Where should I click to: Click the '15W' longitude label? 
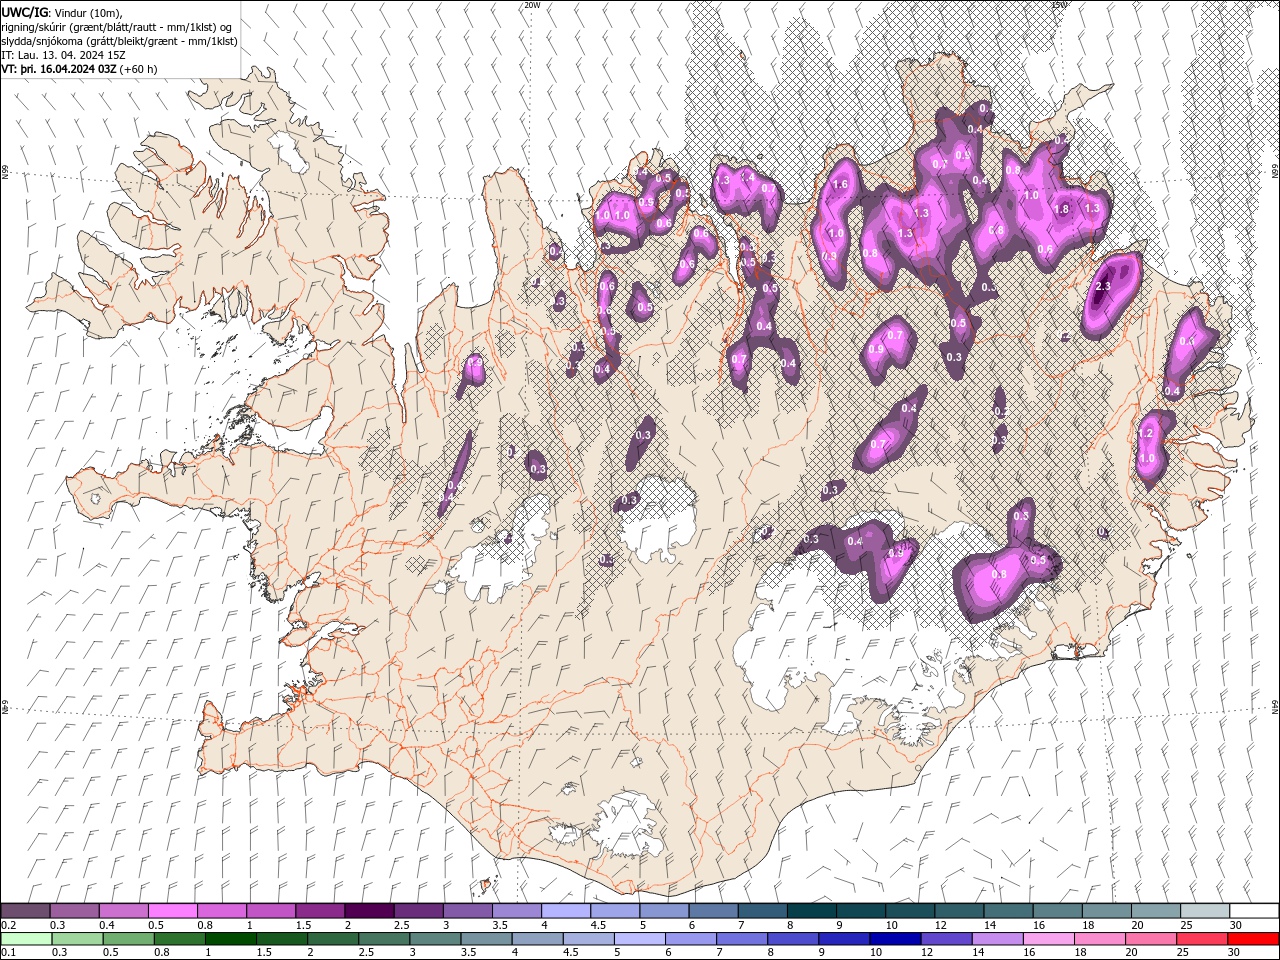[x=1059, y=5]
